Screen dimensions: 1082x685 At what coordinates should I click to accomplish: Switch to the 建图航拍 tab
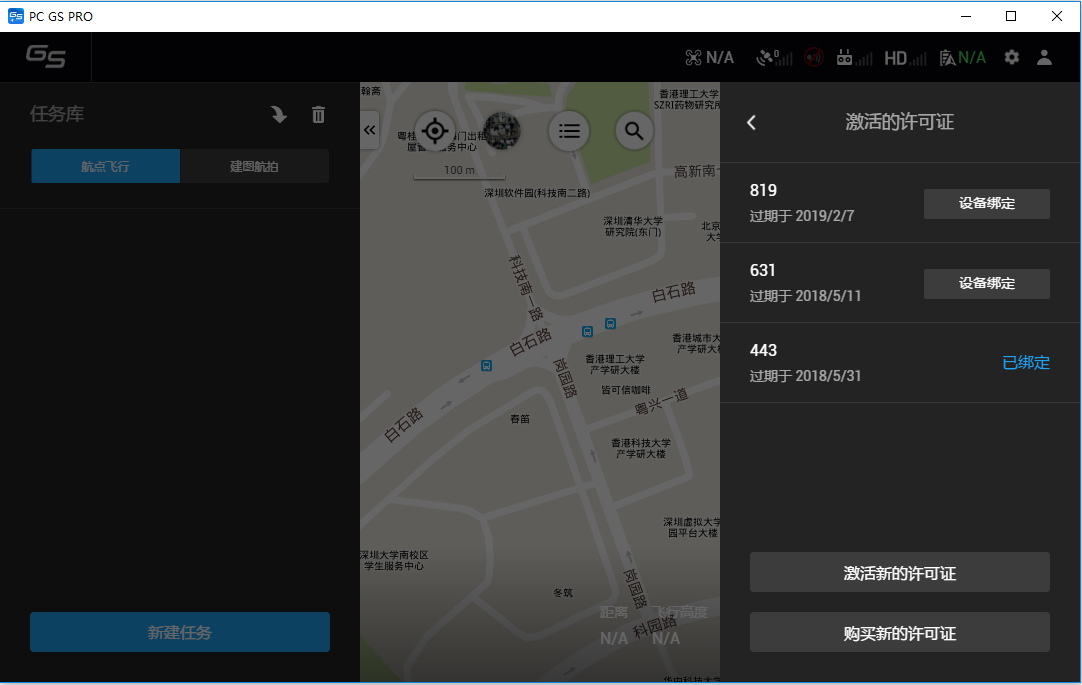(x=255, y=165)
